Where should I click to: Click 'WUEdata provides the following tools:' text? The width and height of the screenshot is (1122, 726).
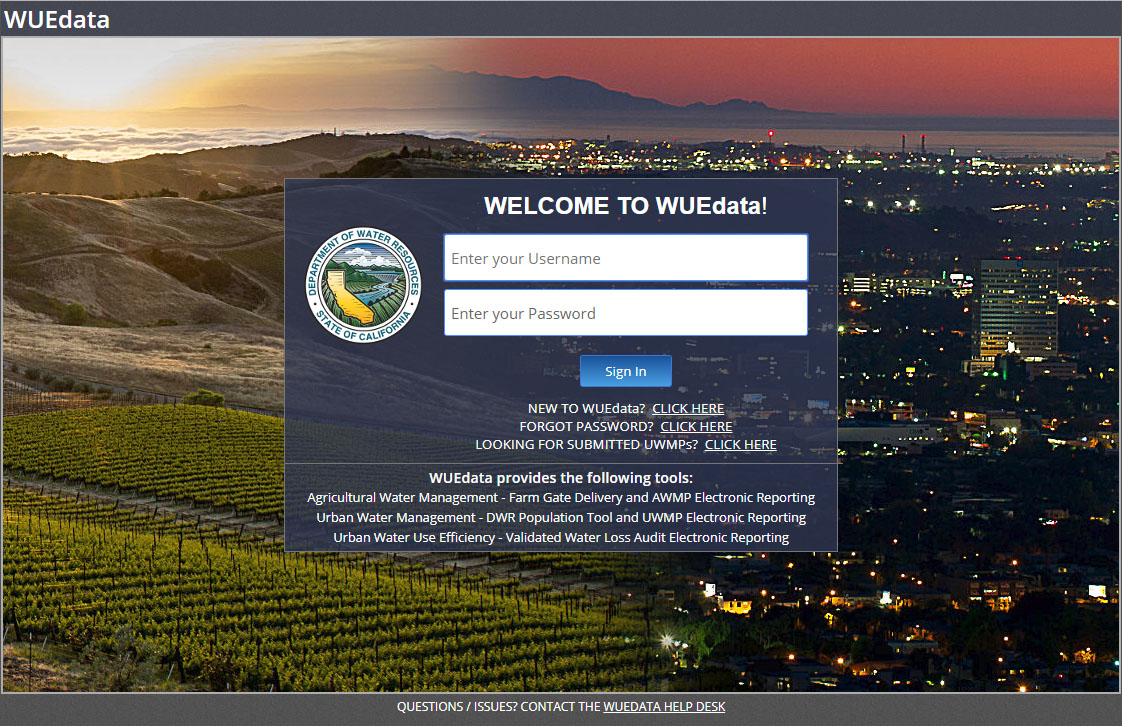click(x=561, y=478)
